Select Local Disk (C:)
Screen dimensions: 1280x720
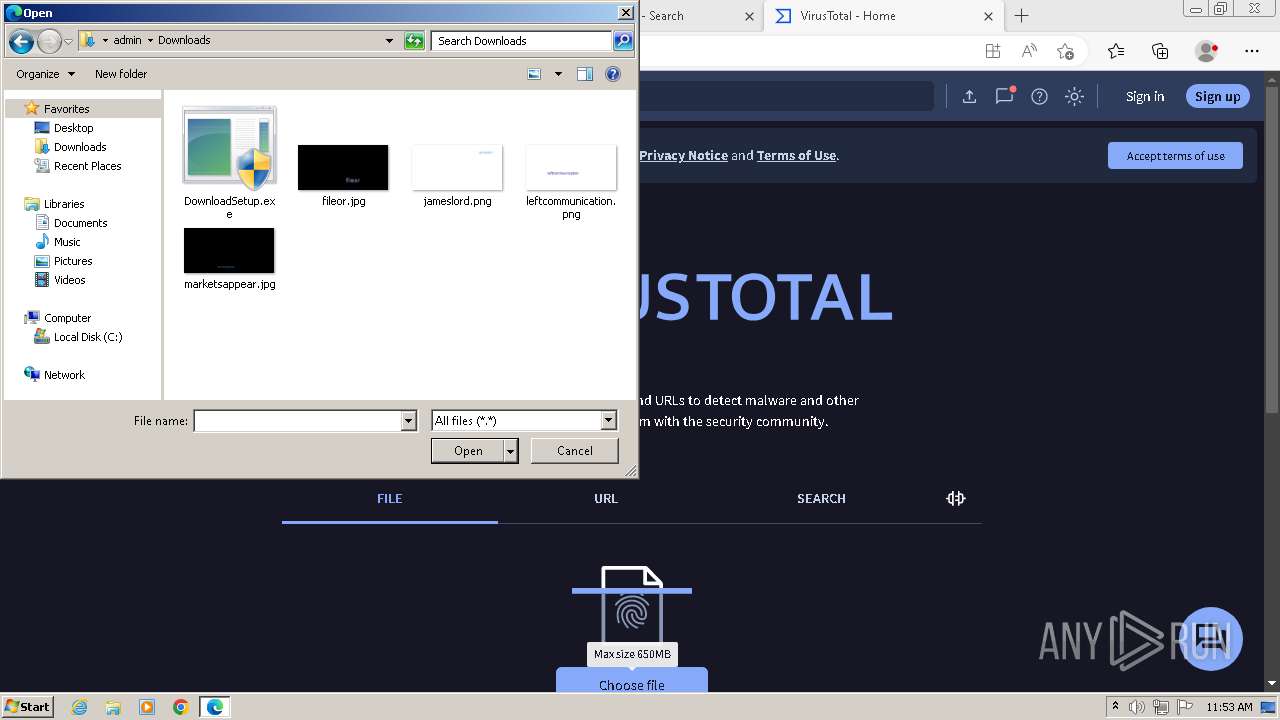(88, 337)
